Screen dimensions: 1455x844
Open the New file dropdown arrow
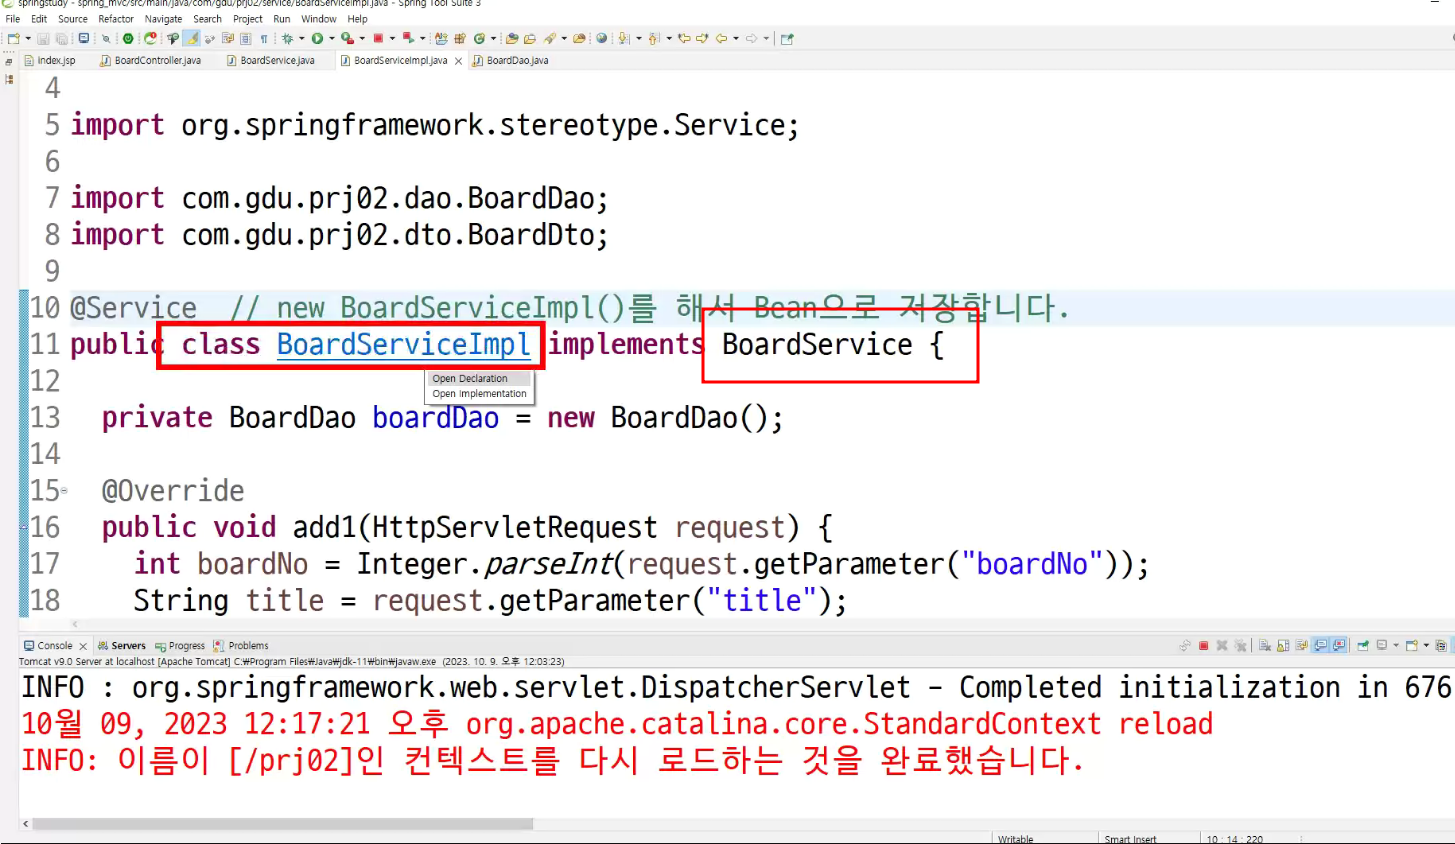pyautogui.click(x=28, y=39)
